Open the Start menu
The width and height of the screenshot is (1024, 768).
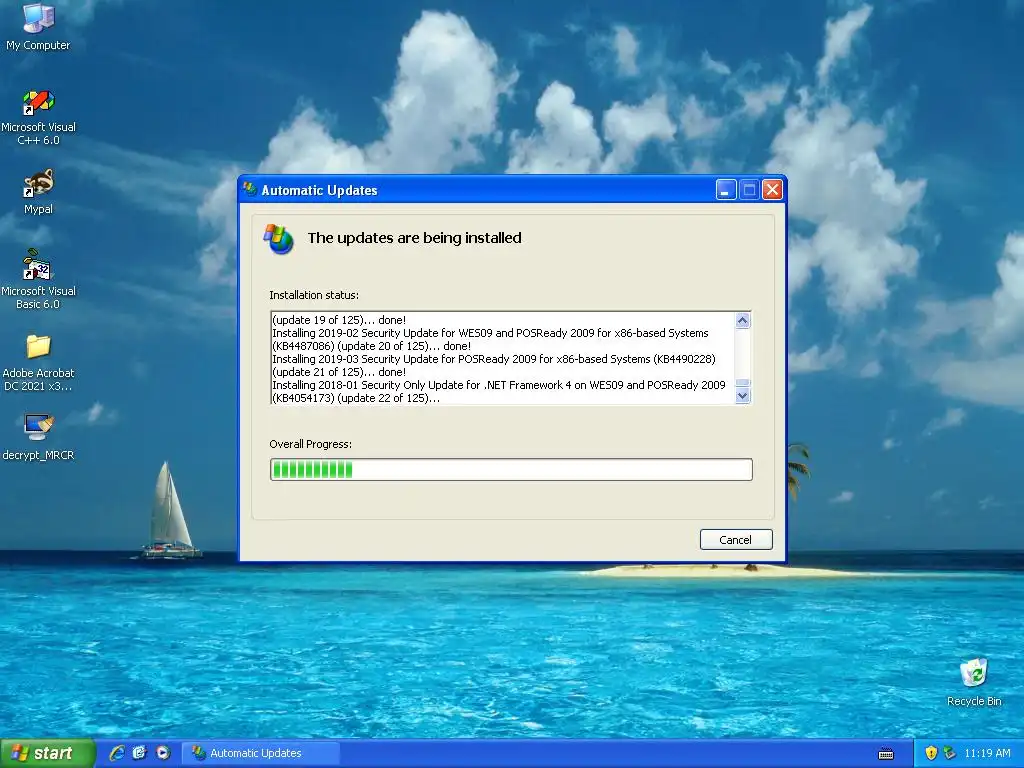(x=46, y=753)
